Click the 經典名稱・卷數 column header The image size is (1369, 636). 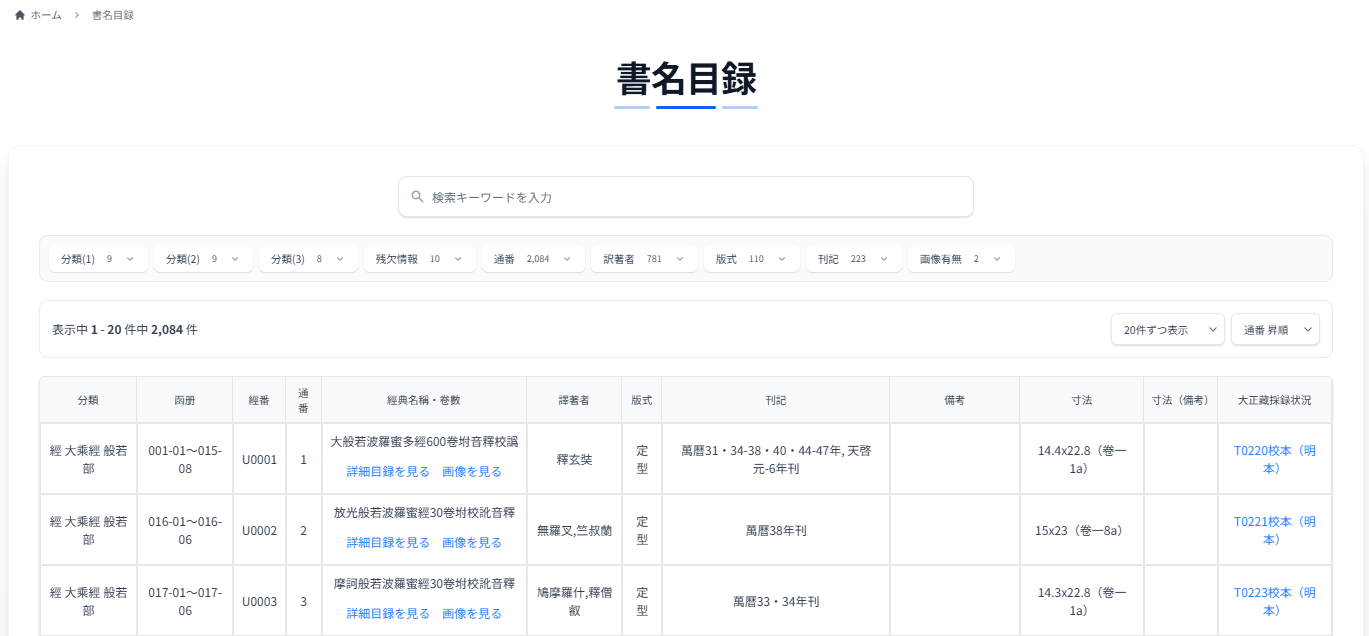423,400
